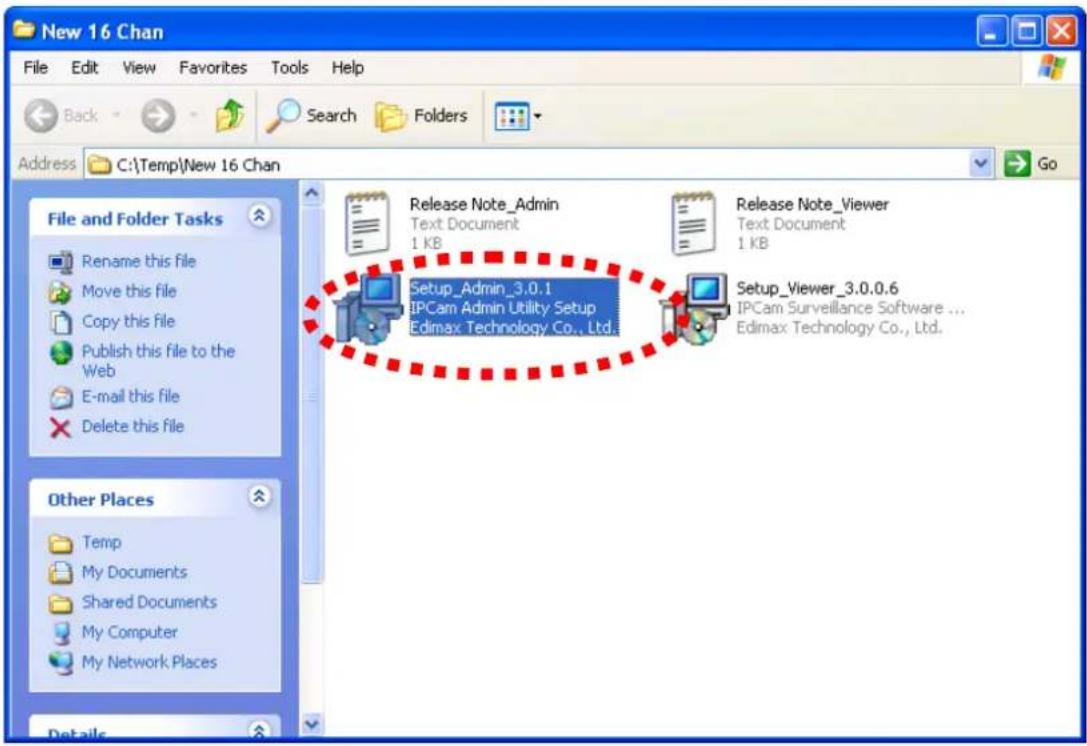
Task: Click Copy this file link
Action: (x=128, y=322)
